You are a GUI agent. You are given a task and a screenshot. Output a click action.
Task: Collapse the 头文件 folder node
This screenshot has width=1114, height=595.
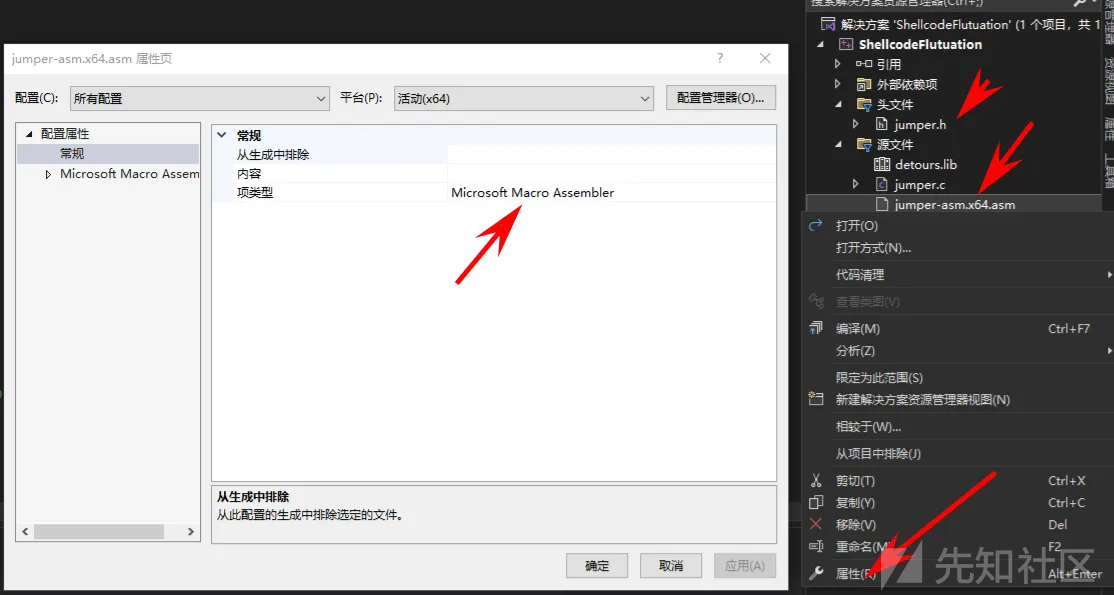coord(838,104)
